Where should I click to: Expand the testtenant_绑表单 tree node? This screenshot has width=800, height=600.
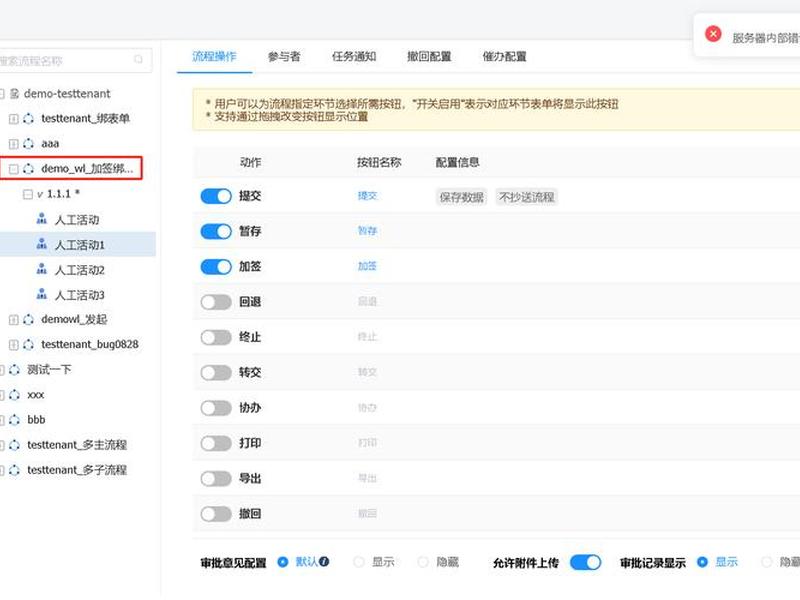click(14, 119)
